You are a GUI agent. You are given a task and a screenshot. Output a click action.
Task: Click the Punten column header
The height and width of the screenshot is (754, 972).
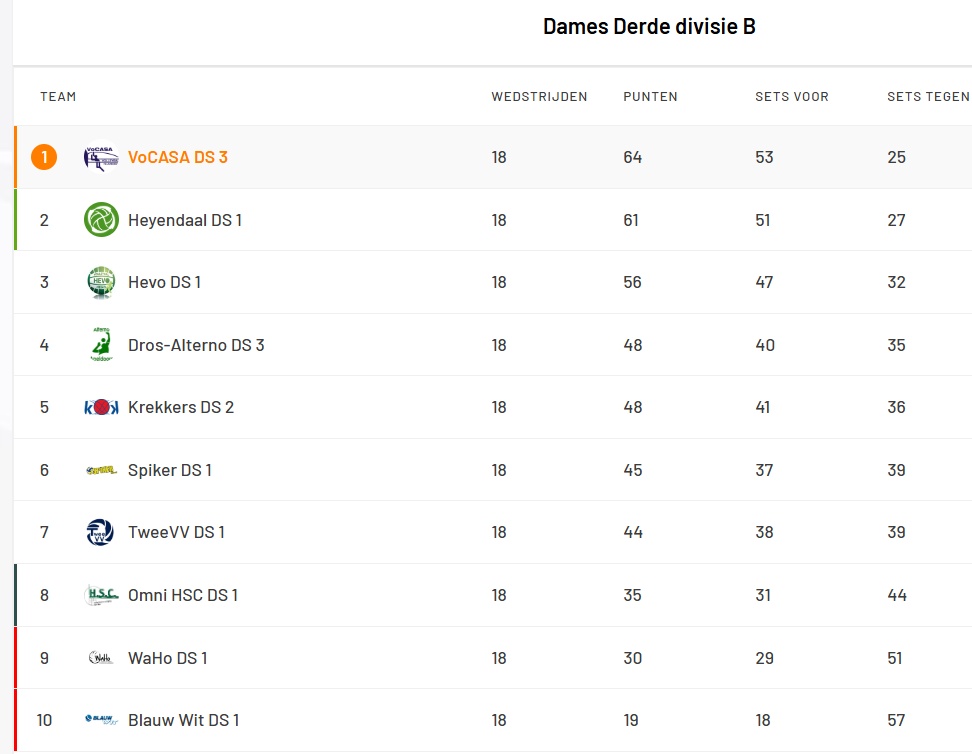tap(650, 97)
